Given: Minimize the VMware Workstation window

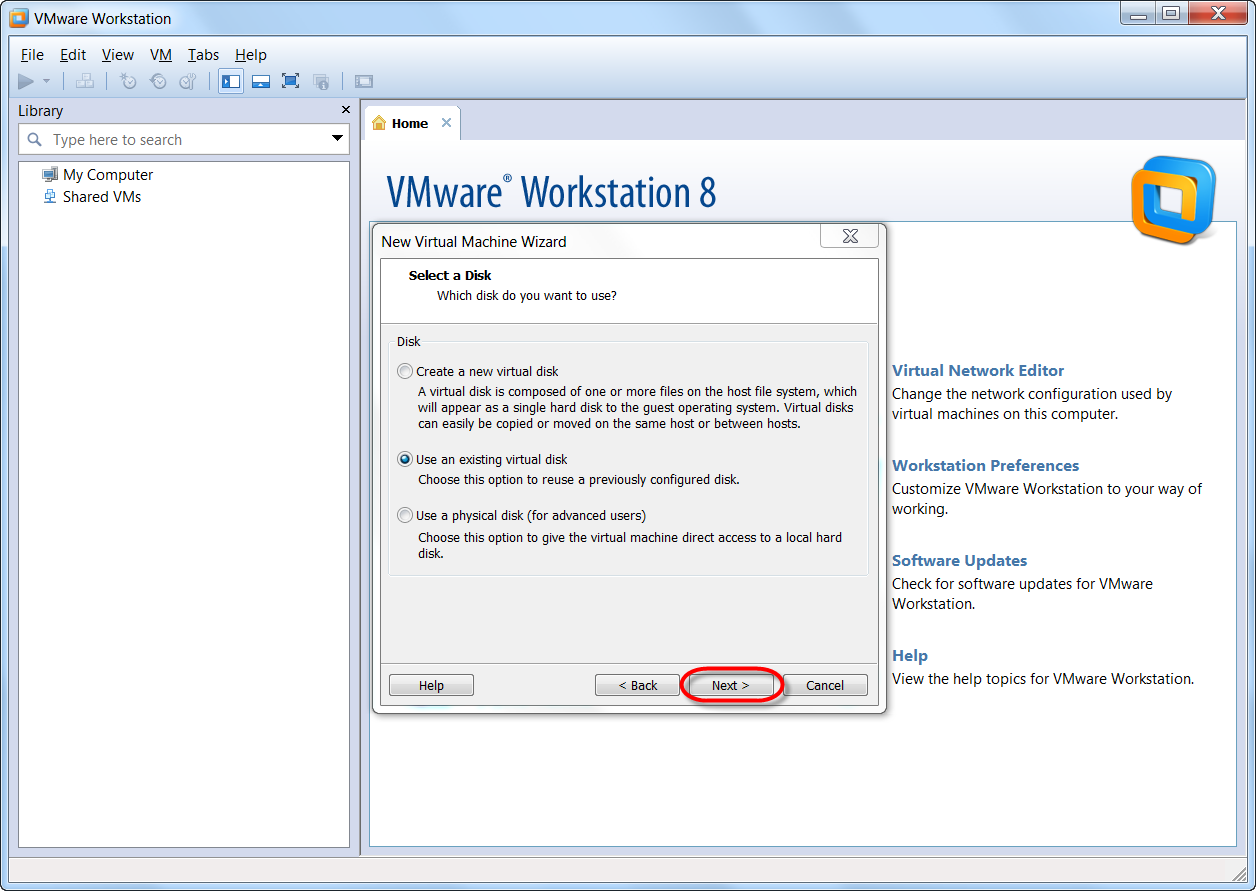Looking at the screenshot, I should click(x=1140, y=13).
